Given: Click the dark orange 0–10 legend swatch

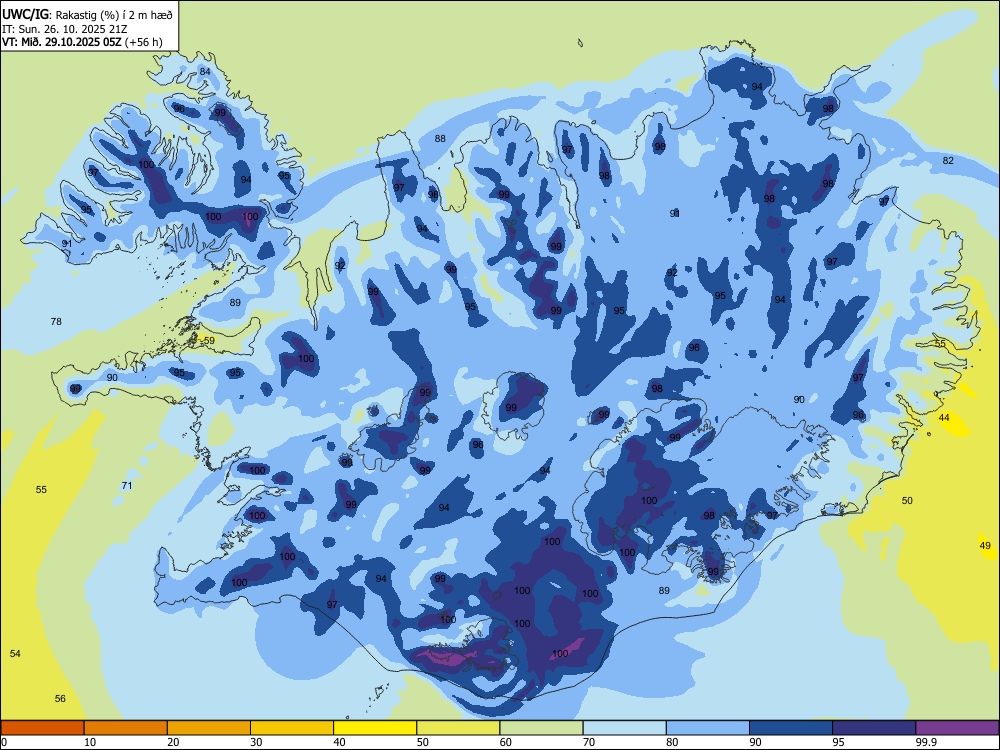Looking at the screenshot, I should [x=42, y=728].
